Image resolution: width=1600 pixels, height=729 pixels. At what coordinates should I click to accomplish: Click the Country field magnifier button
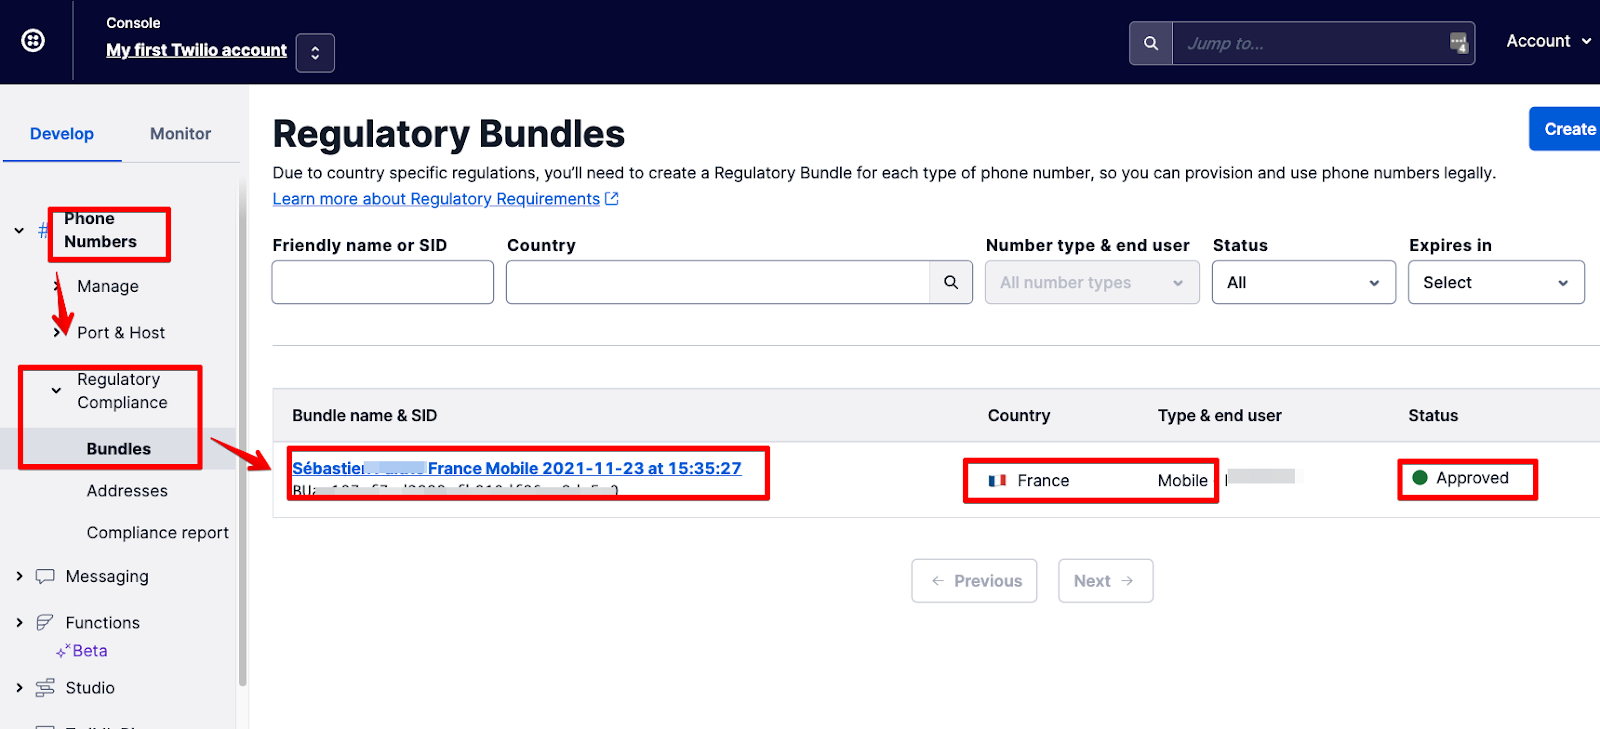951,282
